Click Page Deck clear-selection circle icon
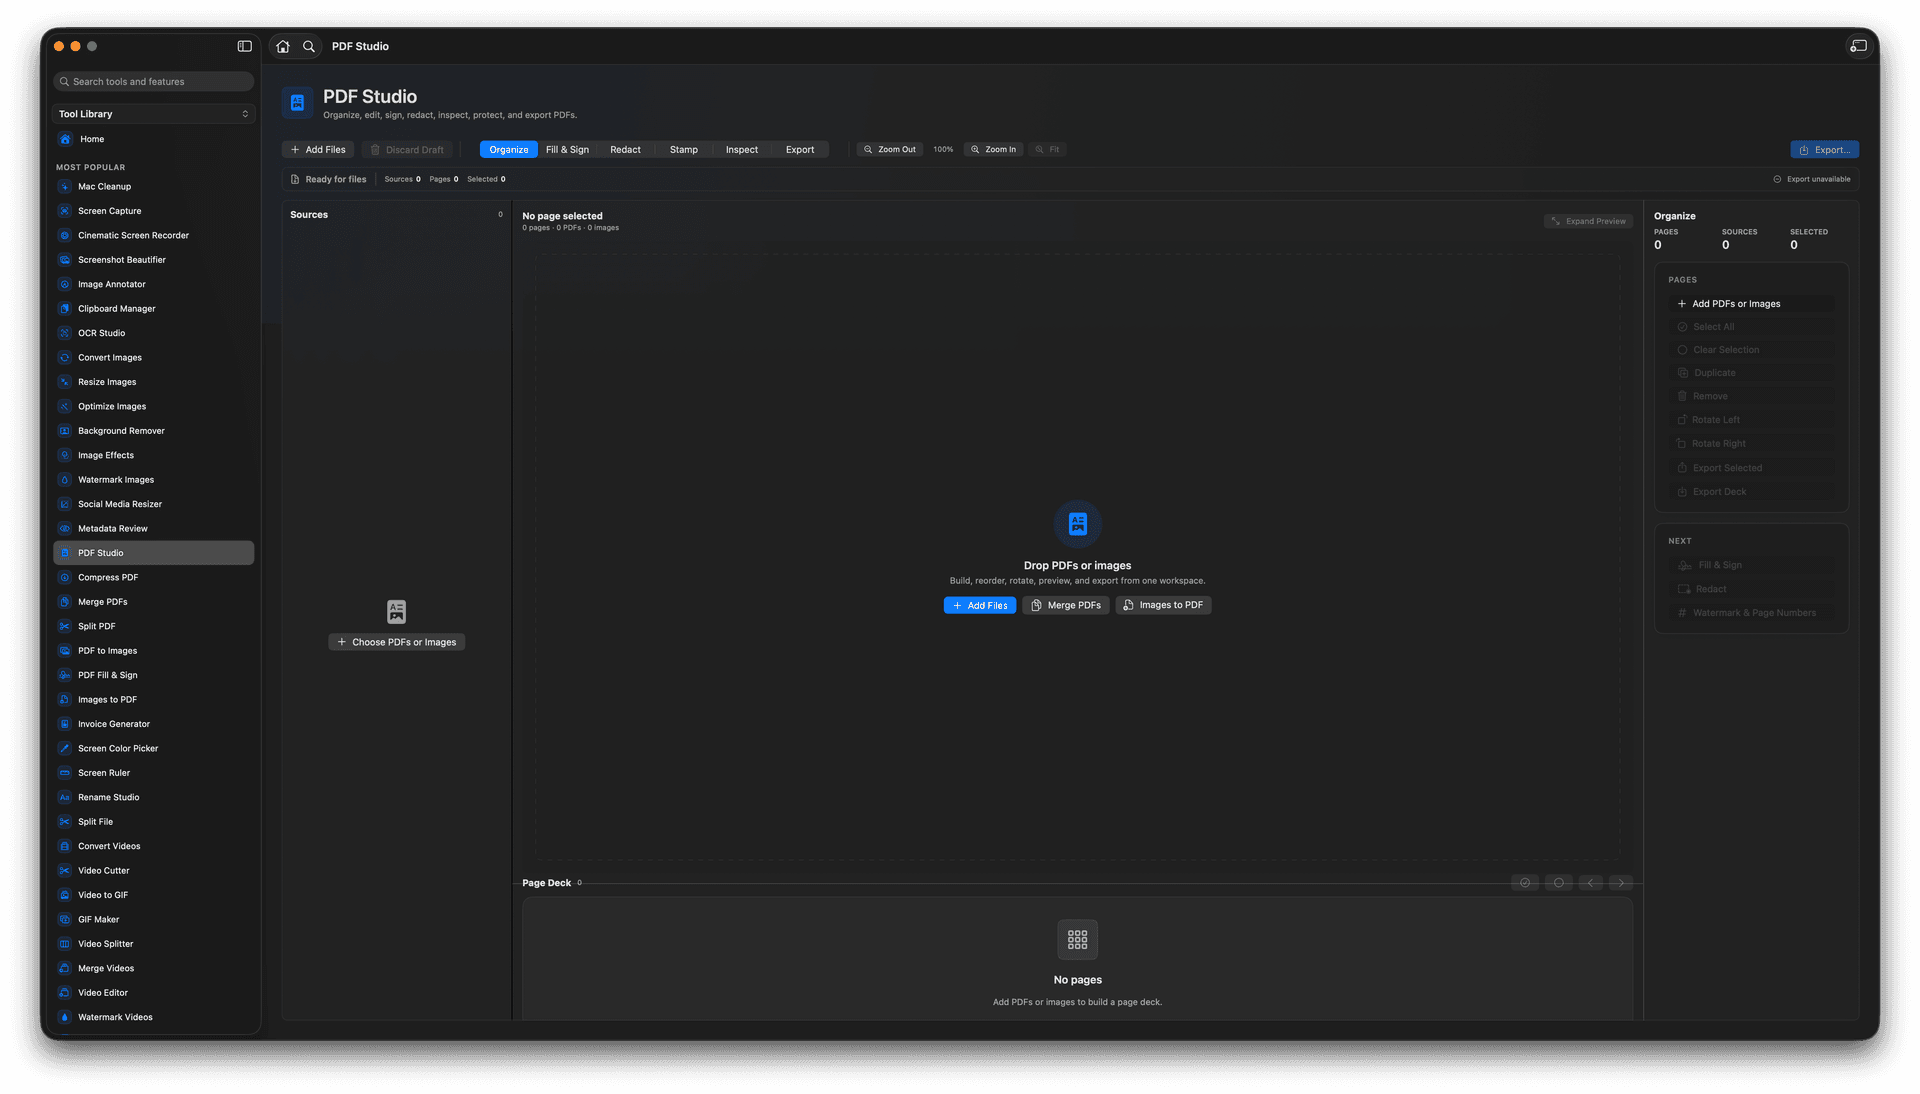The image size is (1920, 1094). point(1558,883)
